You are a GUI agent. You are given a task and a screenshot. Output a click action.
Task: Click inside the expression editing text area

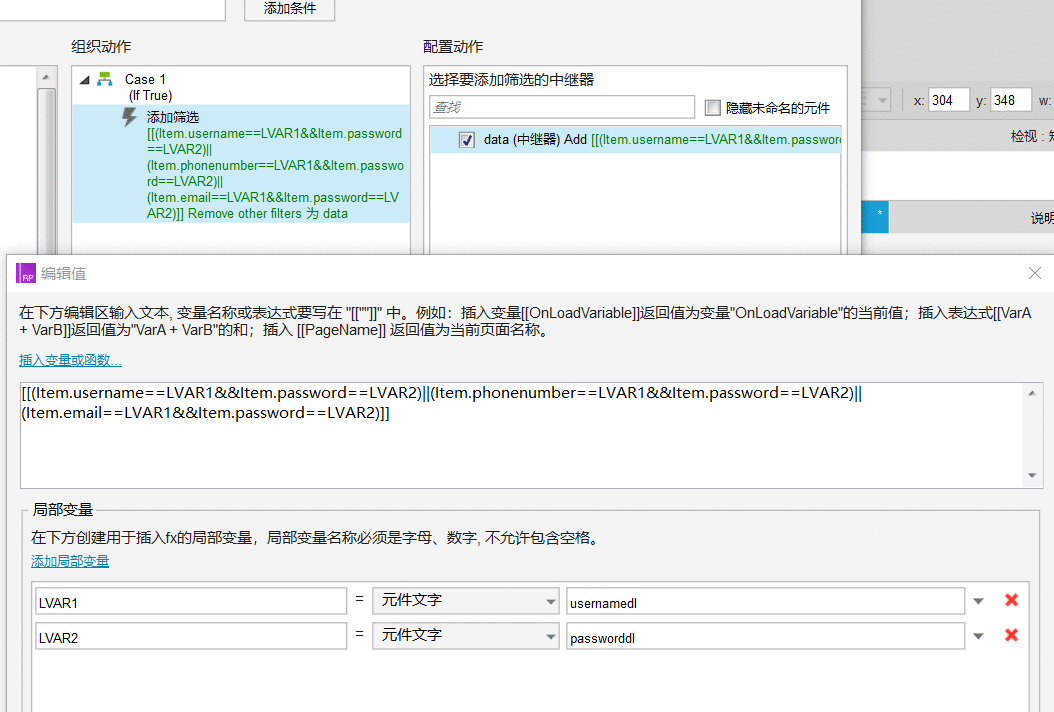coord(522,435)
